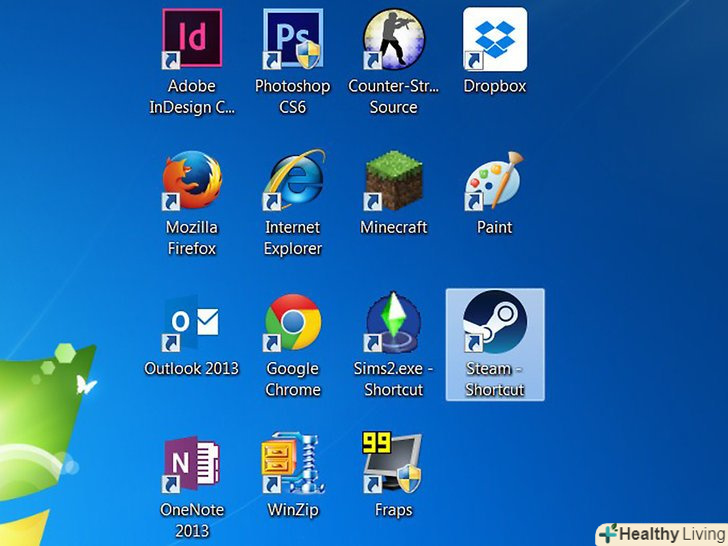Click the Internet Explorer icon
Image resolution: width=728 pixels, height=546 pixels.
[293, 180]
